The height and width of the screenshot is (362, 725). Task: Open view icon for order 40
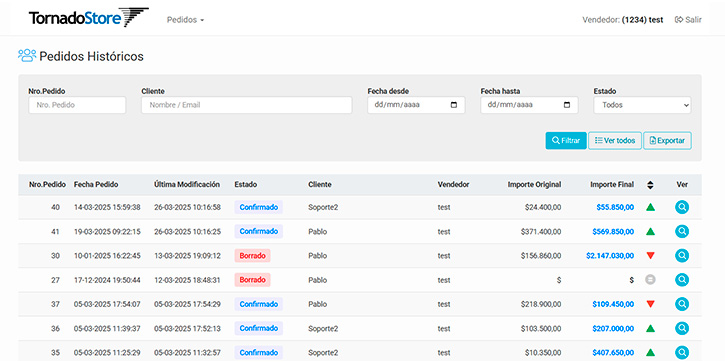tap(682, 207)
